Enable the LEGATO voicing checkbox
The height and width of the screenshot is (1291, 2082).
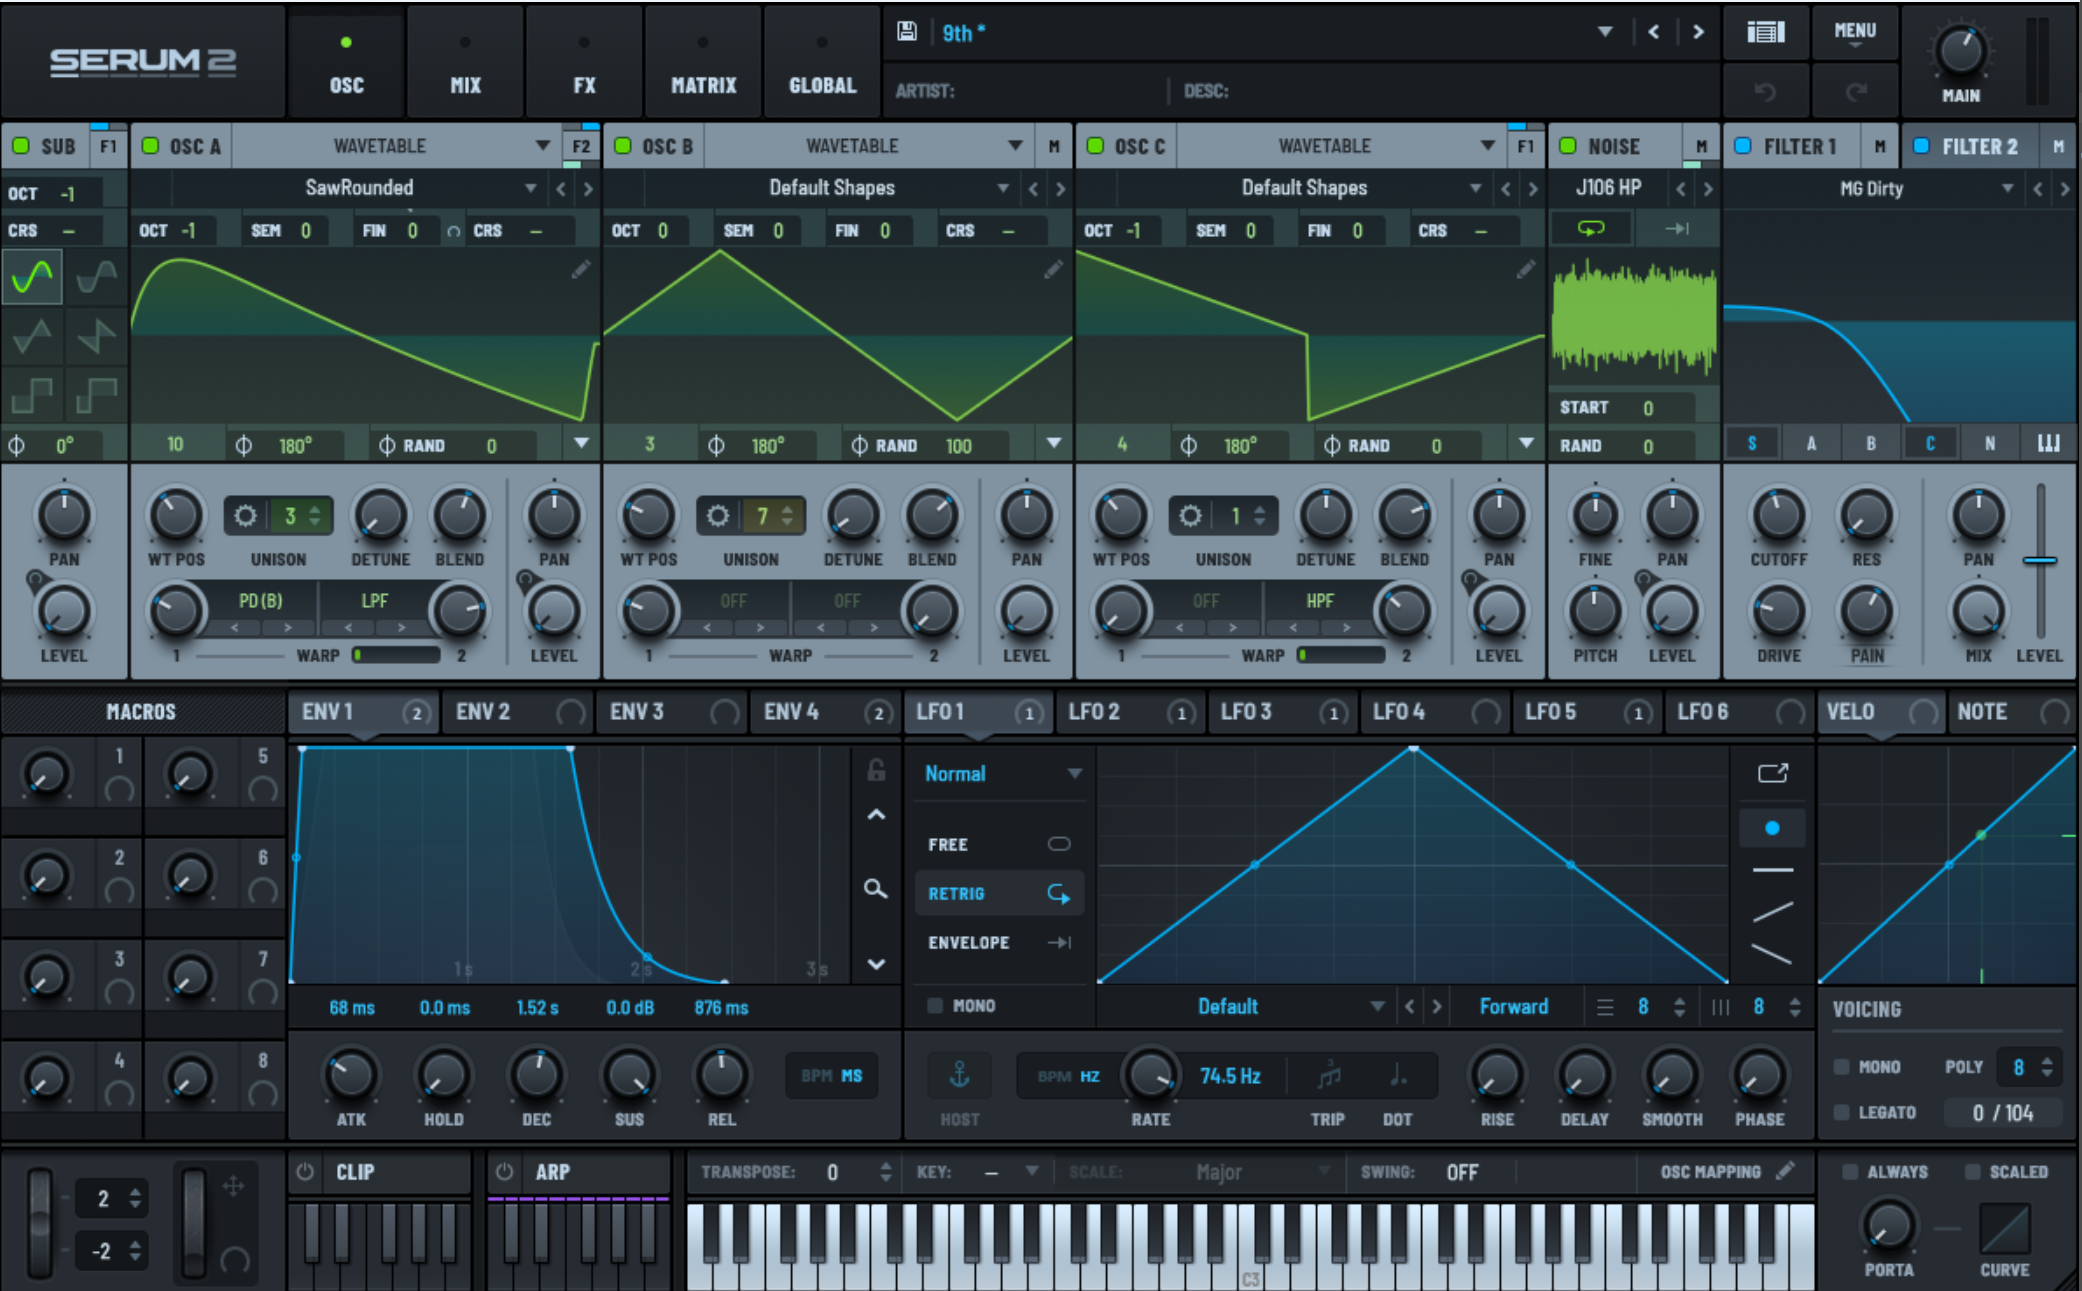tap(1842, 1112)
